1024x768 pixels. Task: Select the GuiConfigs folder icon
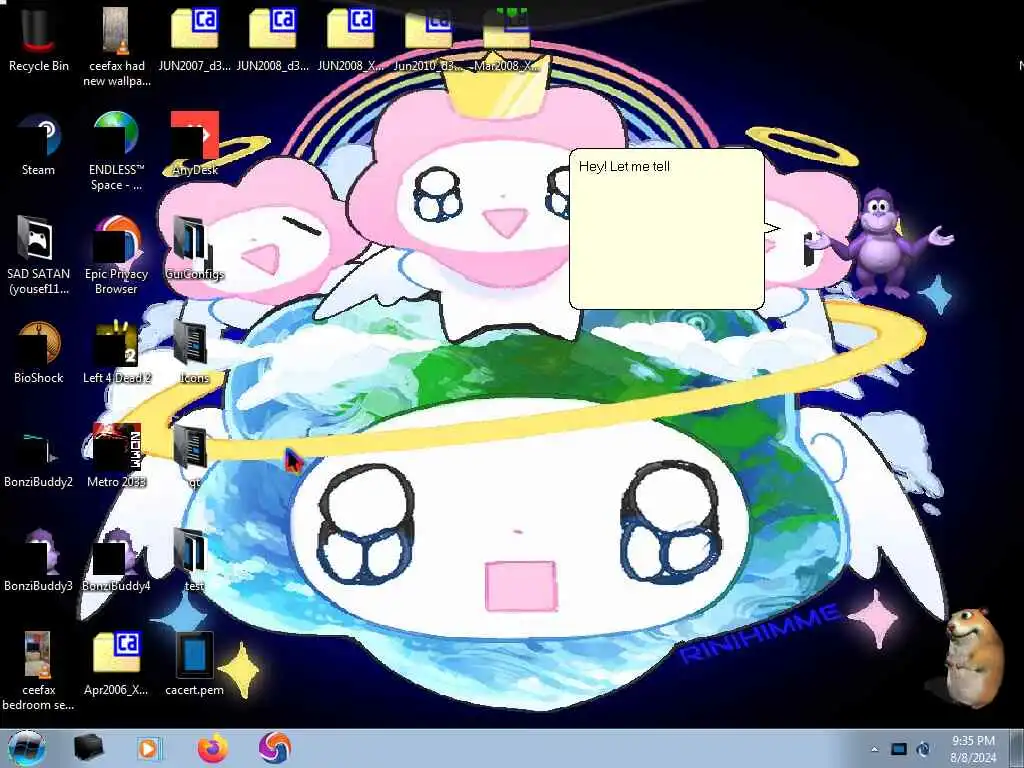click(195, 248)
